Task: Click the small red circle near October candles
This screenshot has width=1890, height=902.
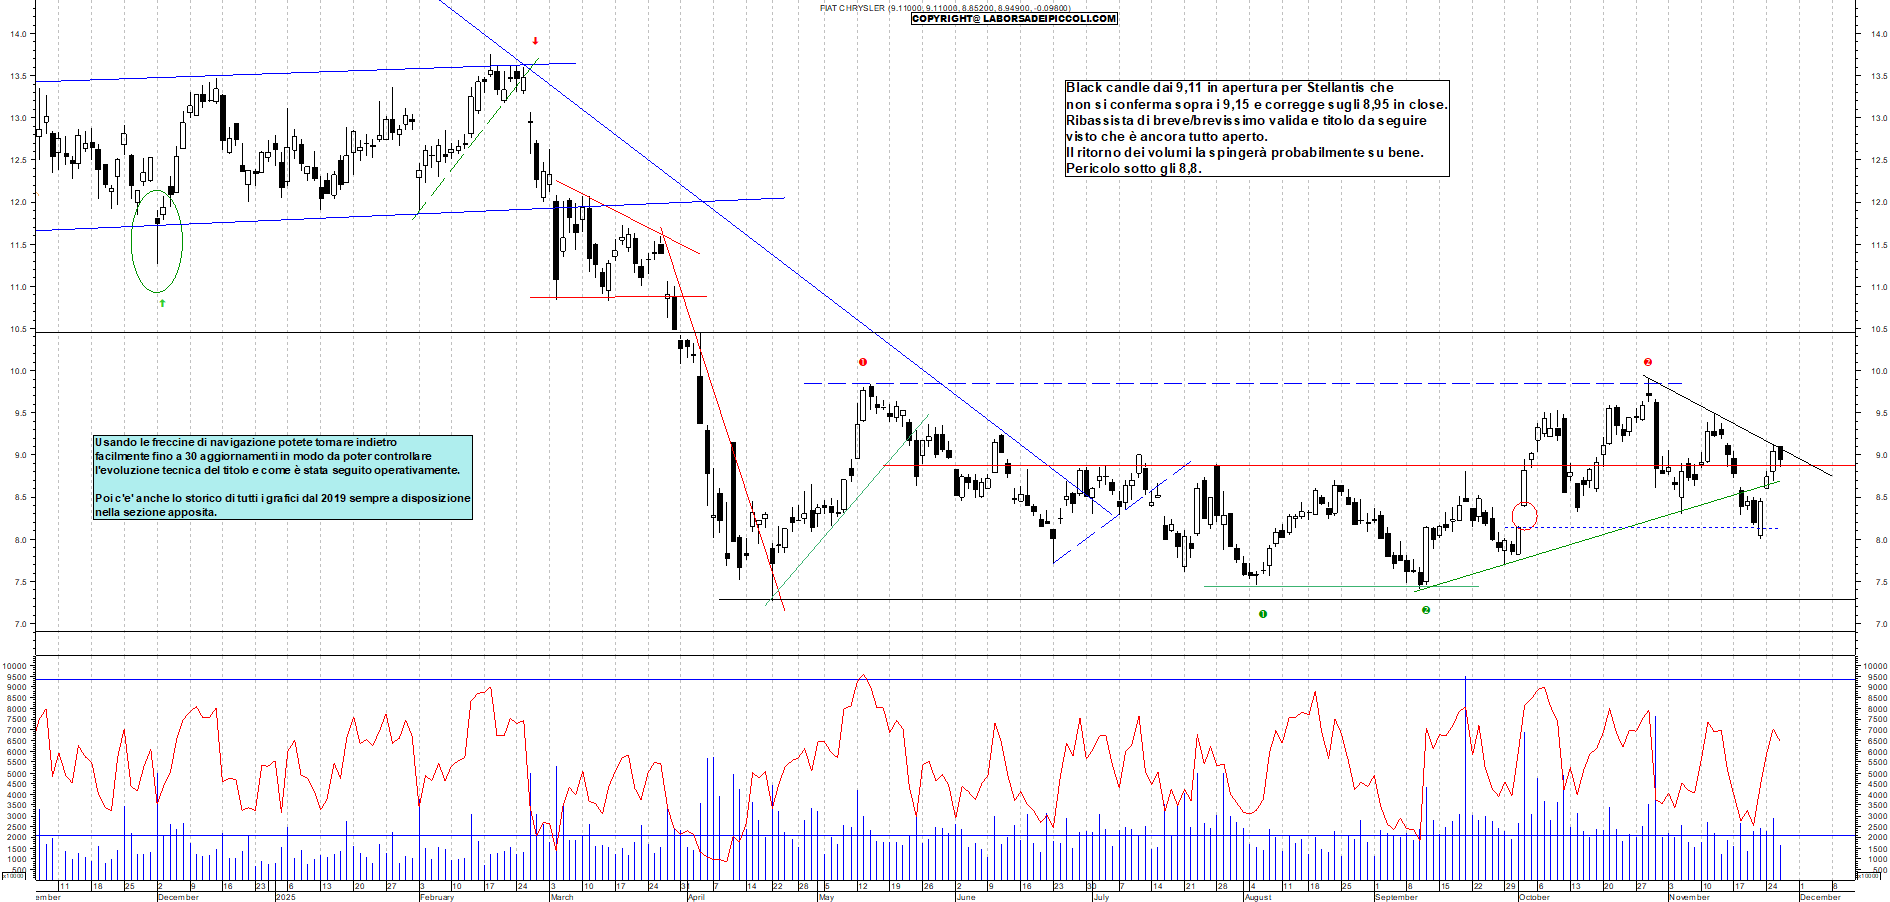Action: coord(1522,515)
